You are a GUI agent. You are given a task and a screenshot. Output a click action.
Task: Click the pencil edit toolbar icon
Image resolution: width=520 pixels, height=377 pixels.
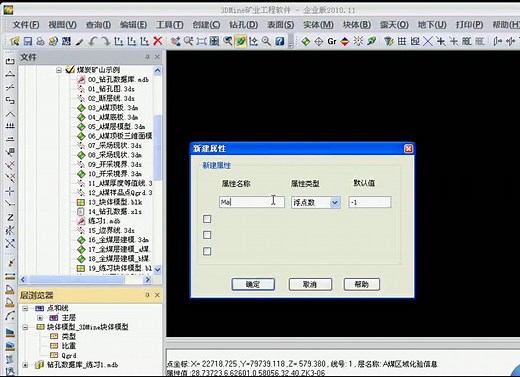(79, 42)
